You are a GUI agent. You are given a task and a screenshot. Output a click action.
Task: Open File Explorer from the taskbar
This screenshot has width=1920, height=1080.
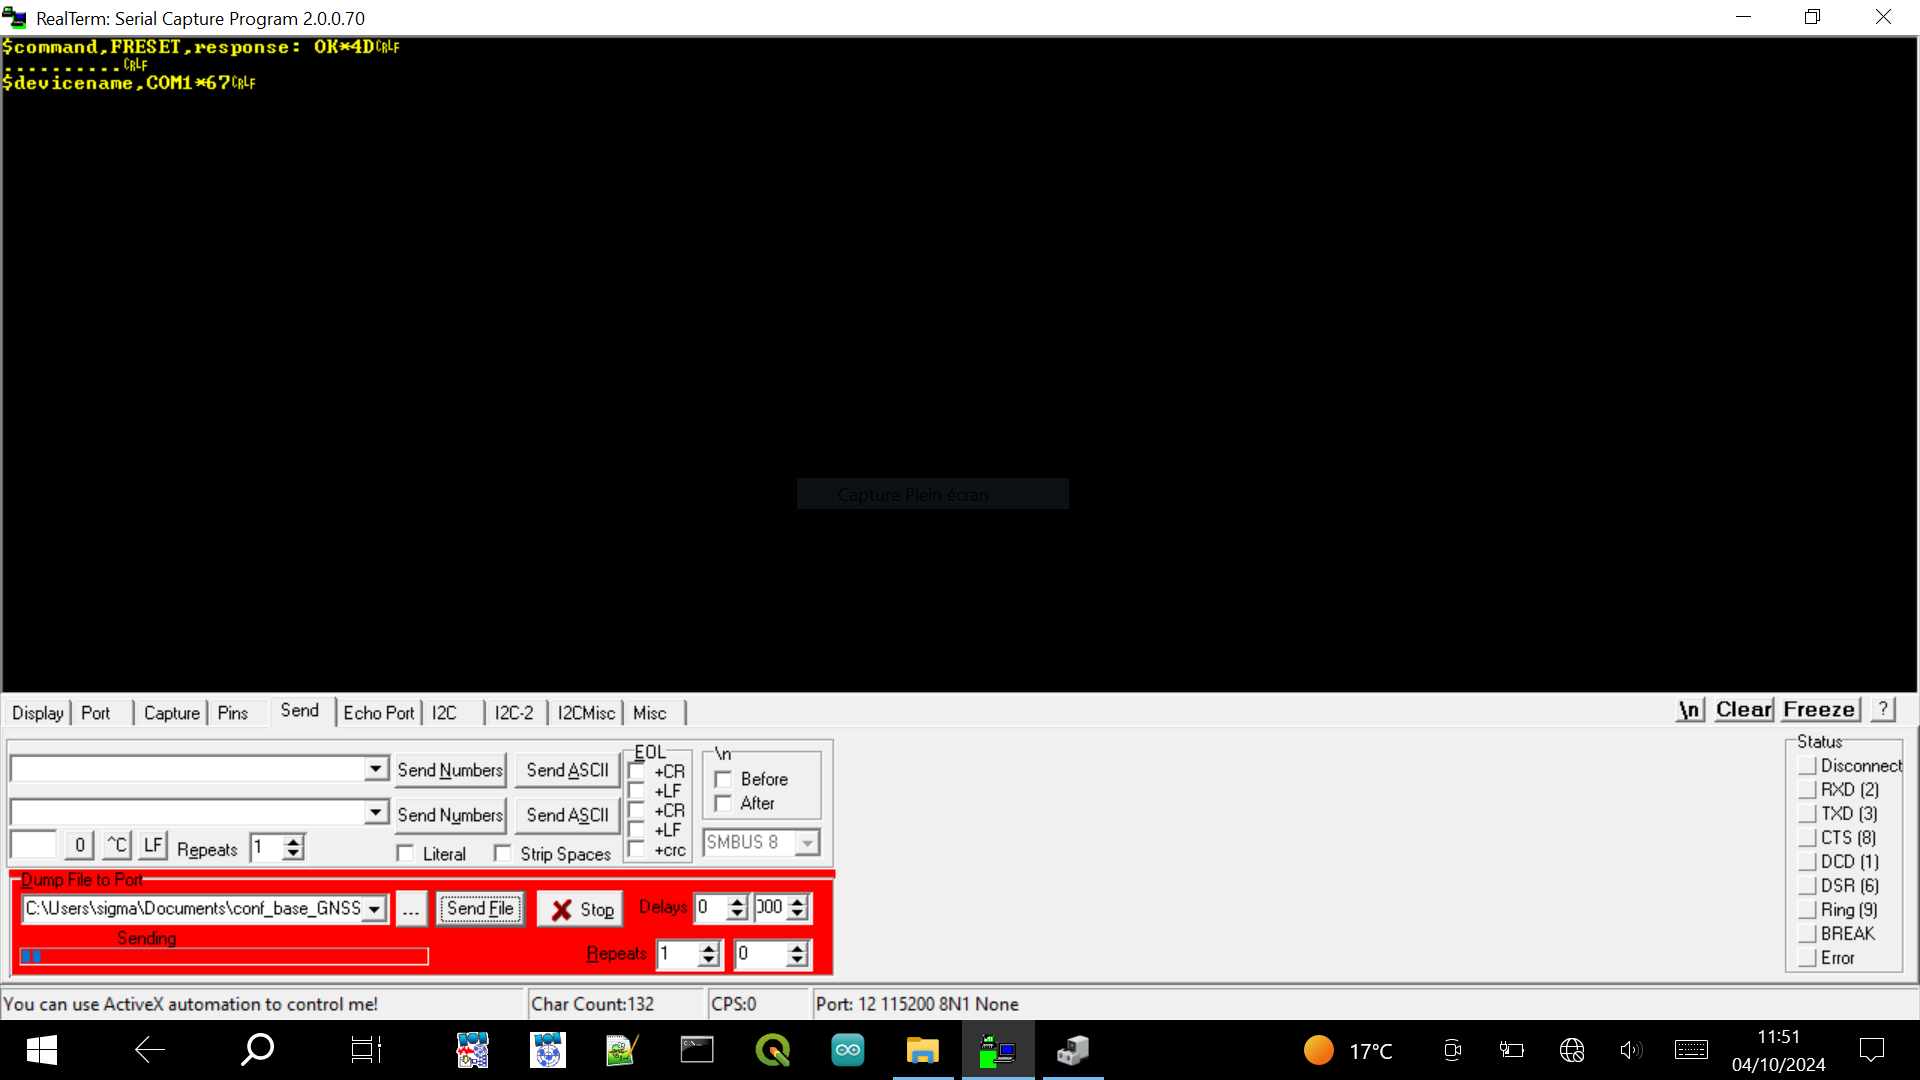pos(922,1050)
